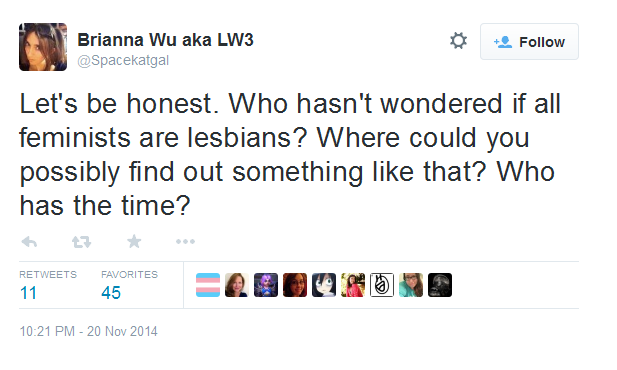Open the three-dot more options menu
617x370 pixels.
click(185, 241)
